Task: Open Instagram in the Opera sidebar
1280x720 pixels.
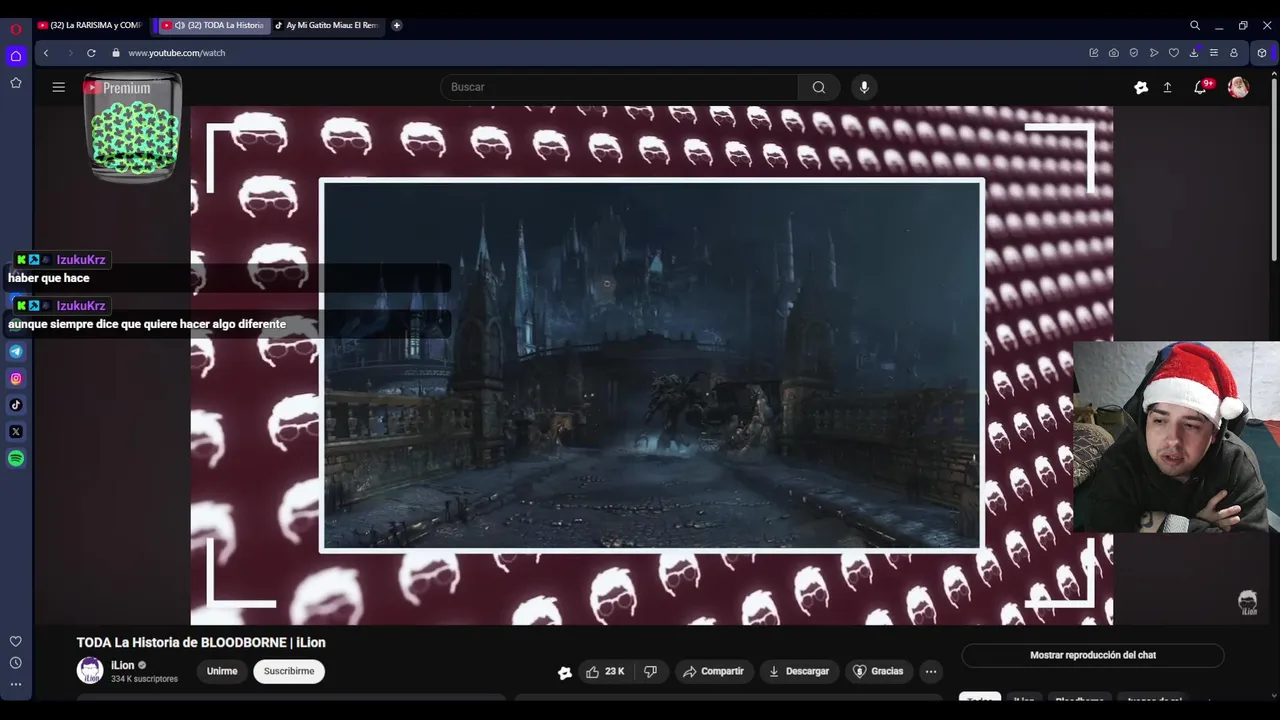Action: 16,378
